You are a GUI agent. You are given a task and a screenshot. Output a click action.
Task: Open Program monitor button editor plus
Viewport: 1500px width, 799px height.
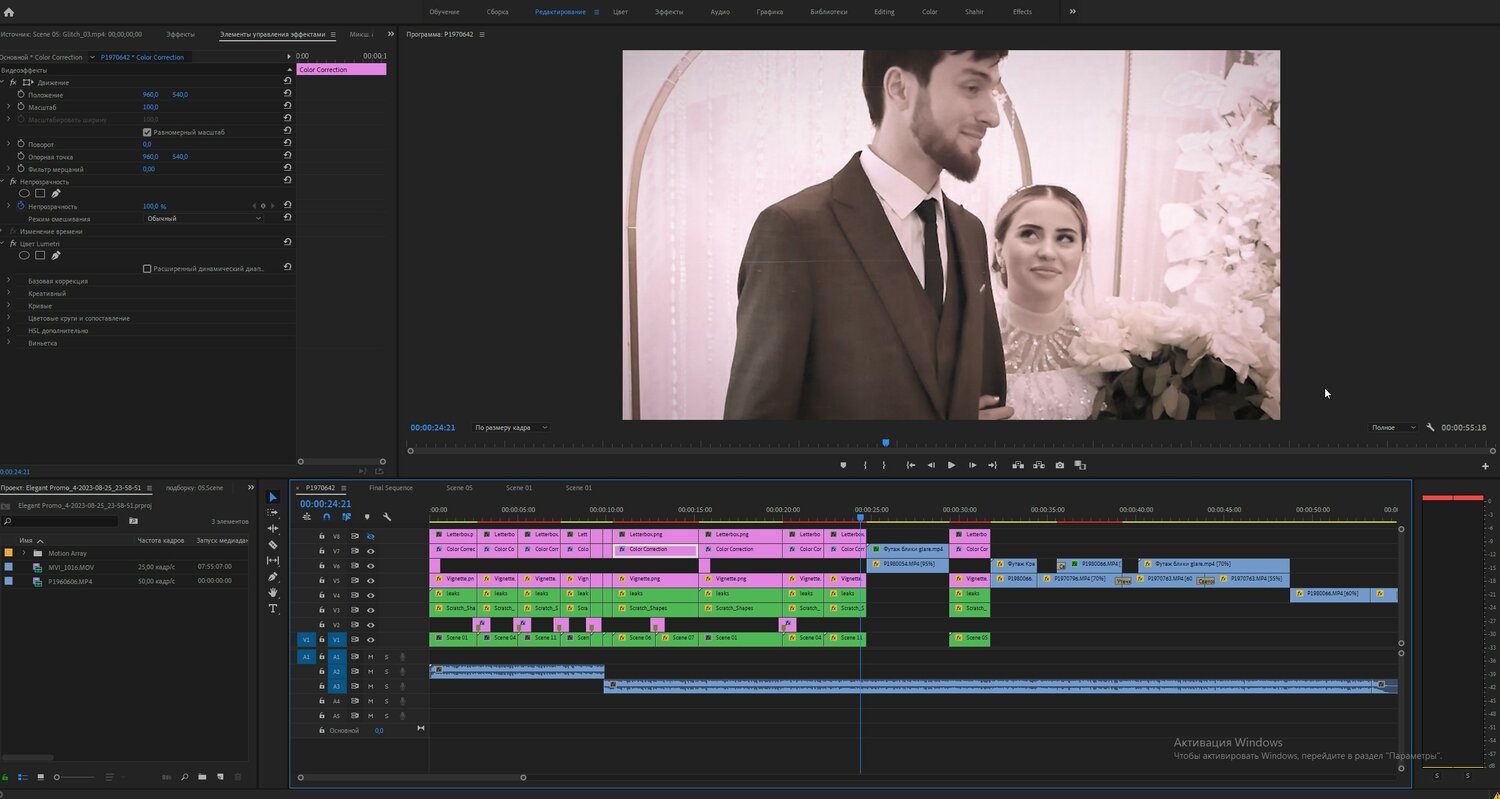click(1485, 466)
